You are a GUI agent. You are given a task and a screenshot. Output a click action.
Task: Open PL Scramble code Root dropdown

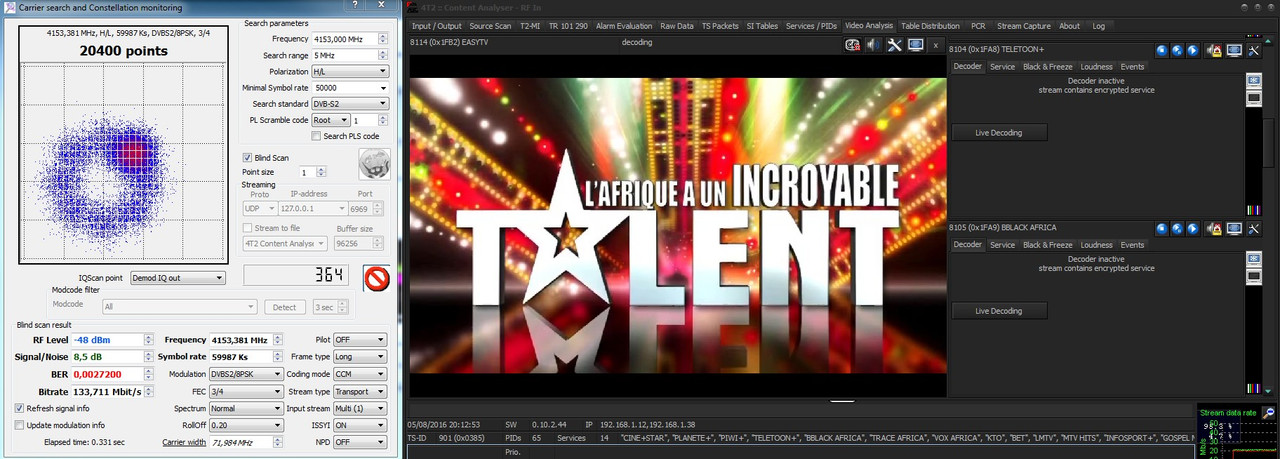pos(329,120)
